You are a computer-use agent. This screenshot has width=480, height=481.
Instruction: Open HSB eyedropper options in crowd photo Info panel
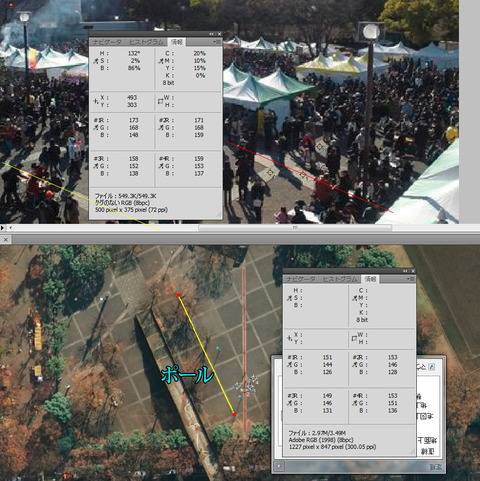95,61
